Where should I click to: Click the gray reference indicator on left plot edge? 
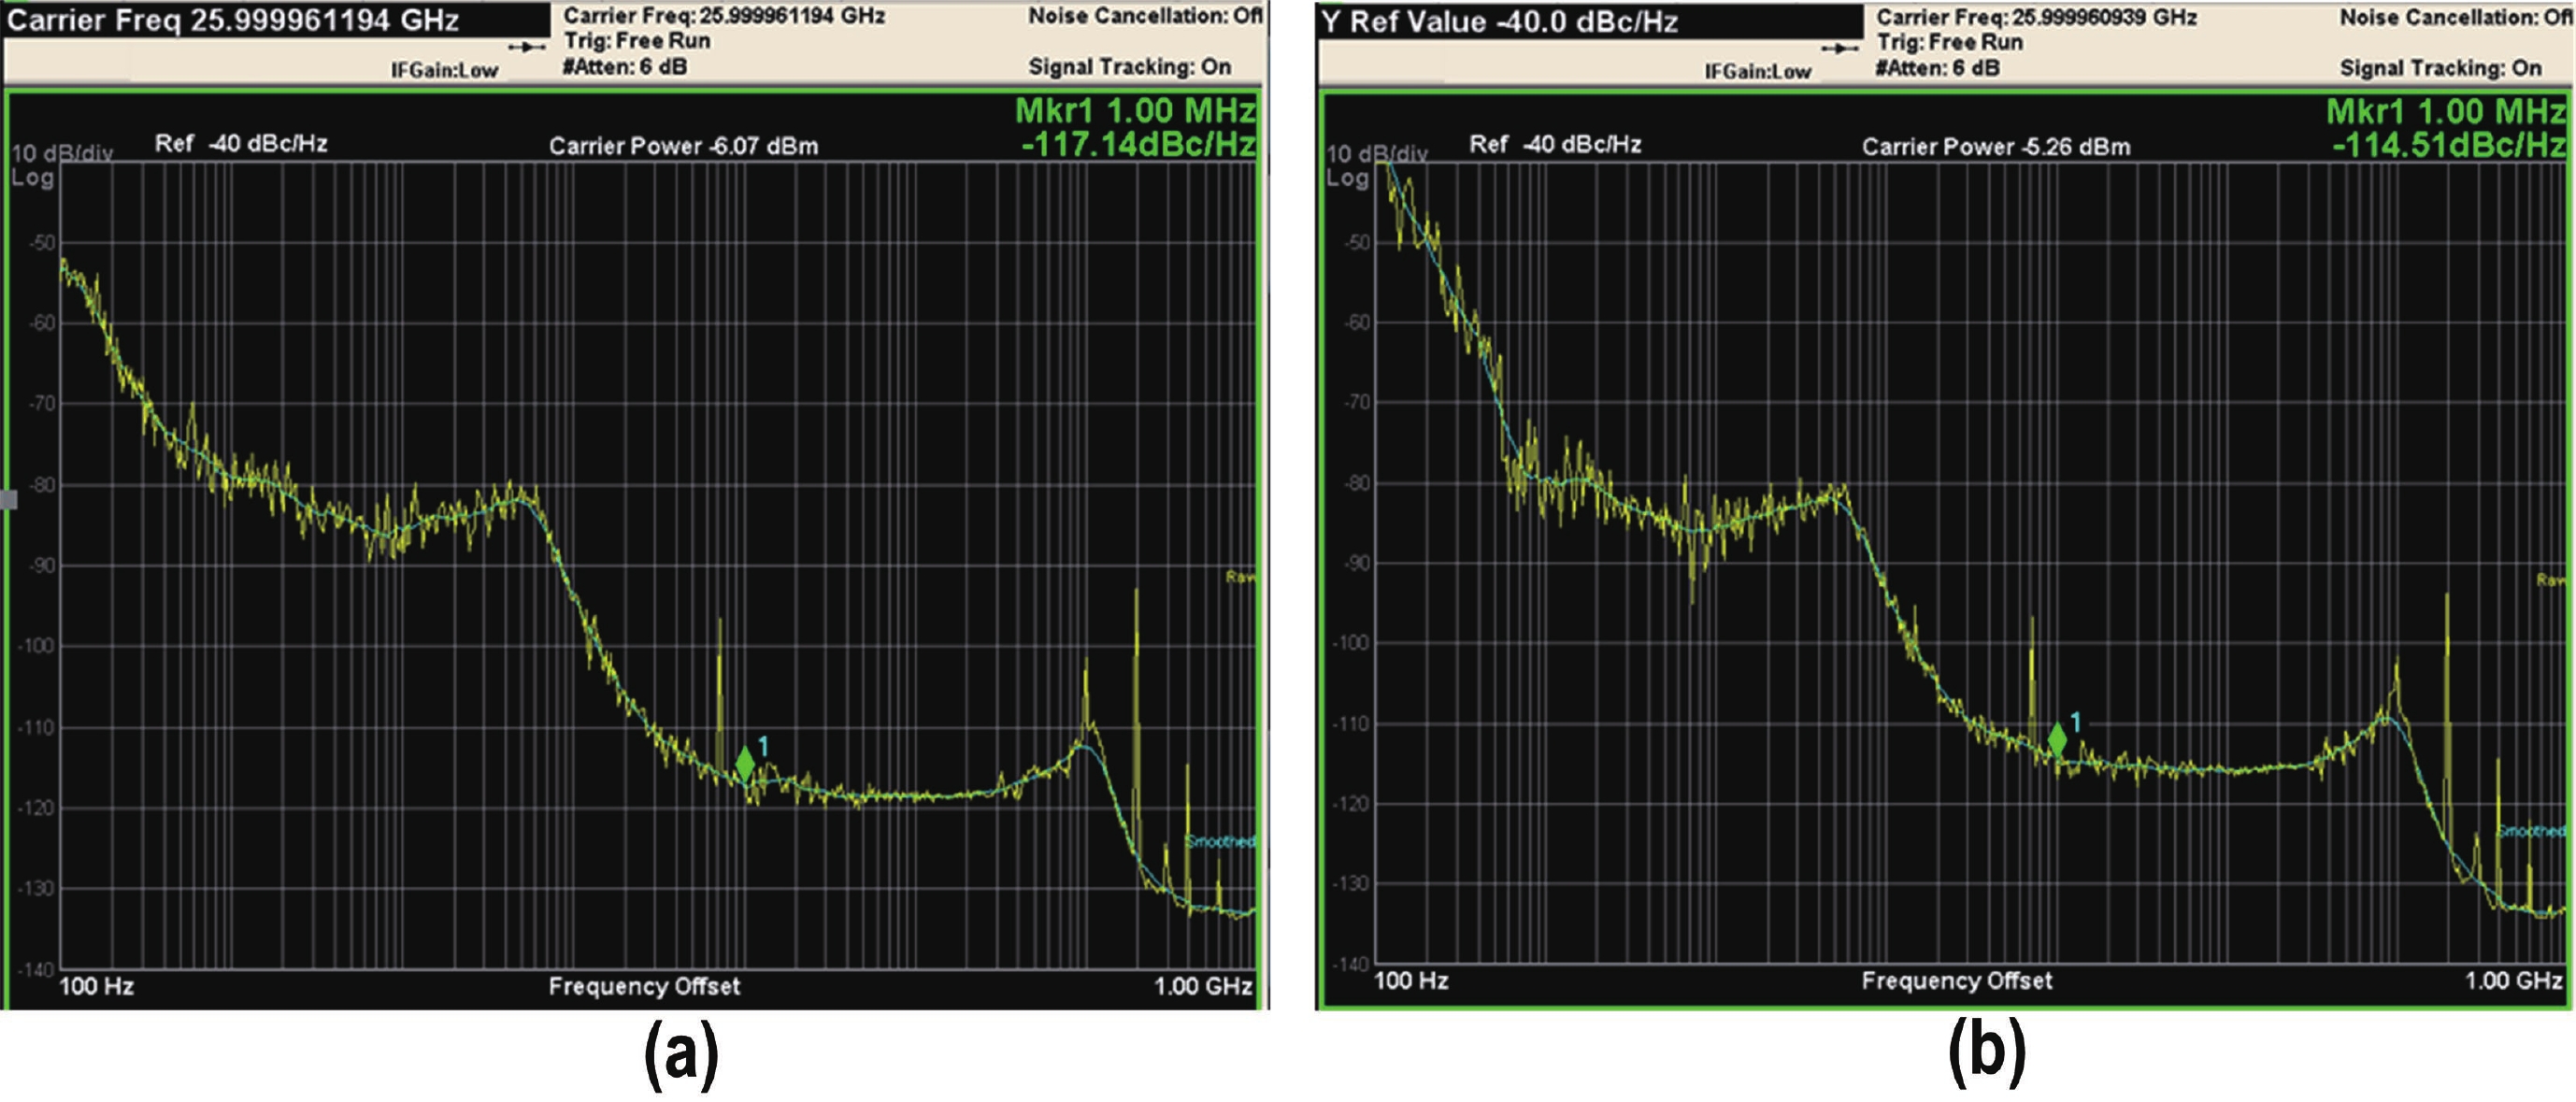(x=9, y=499)
